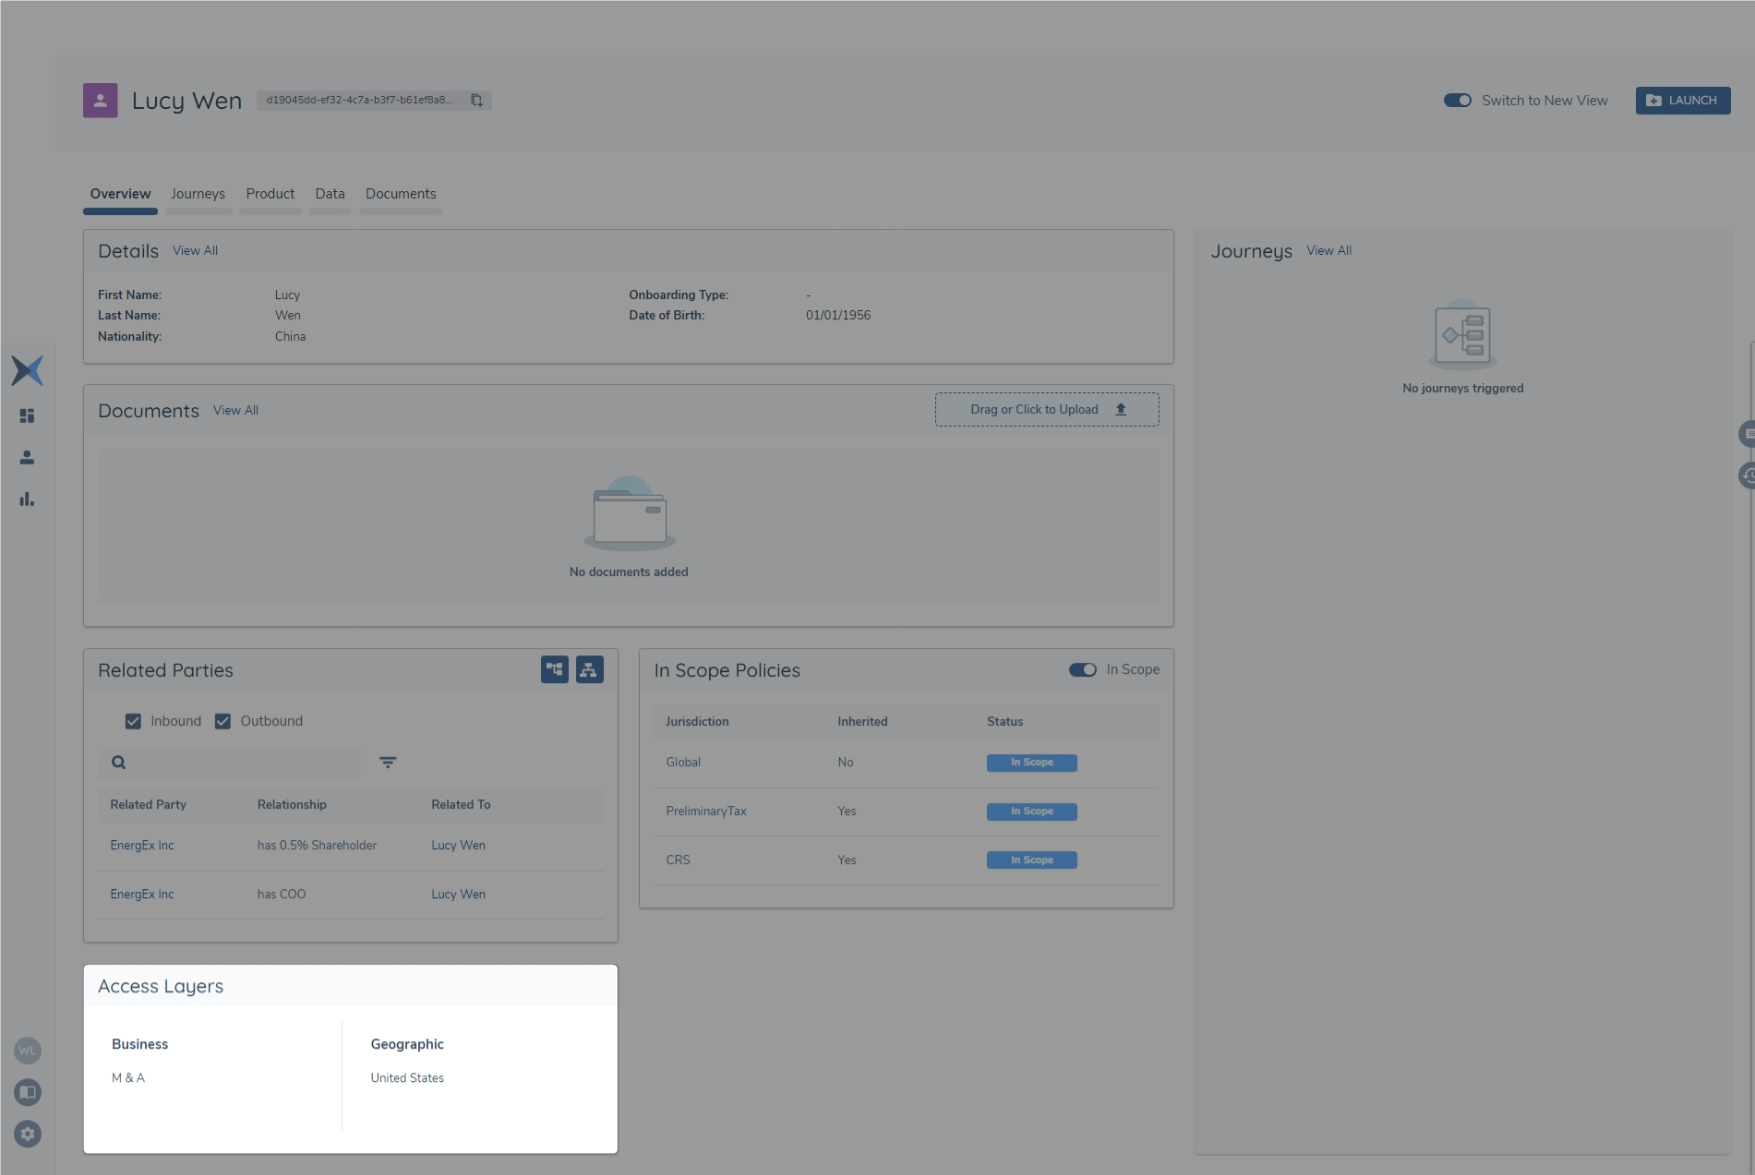Viewport: 1755px width, 1175px height.
Task: Select the 'M & A' business access layer
Action: point(128,1078)
